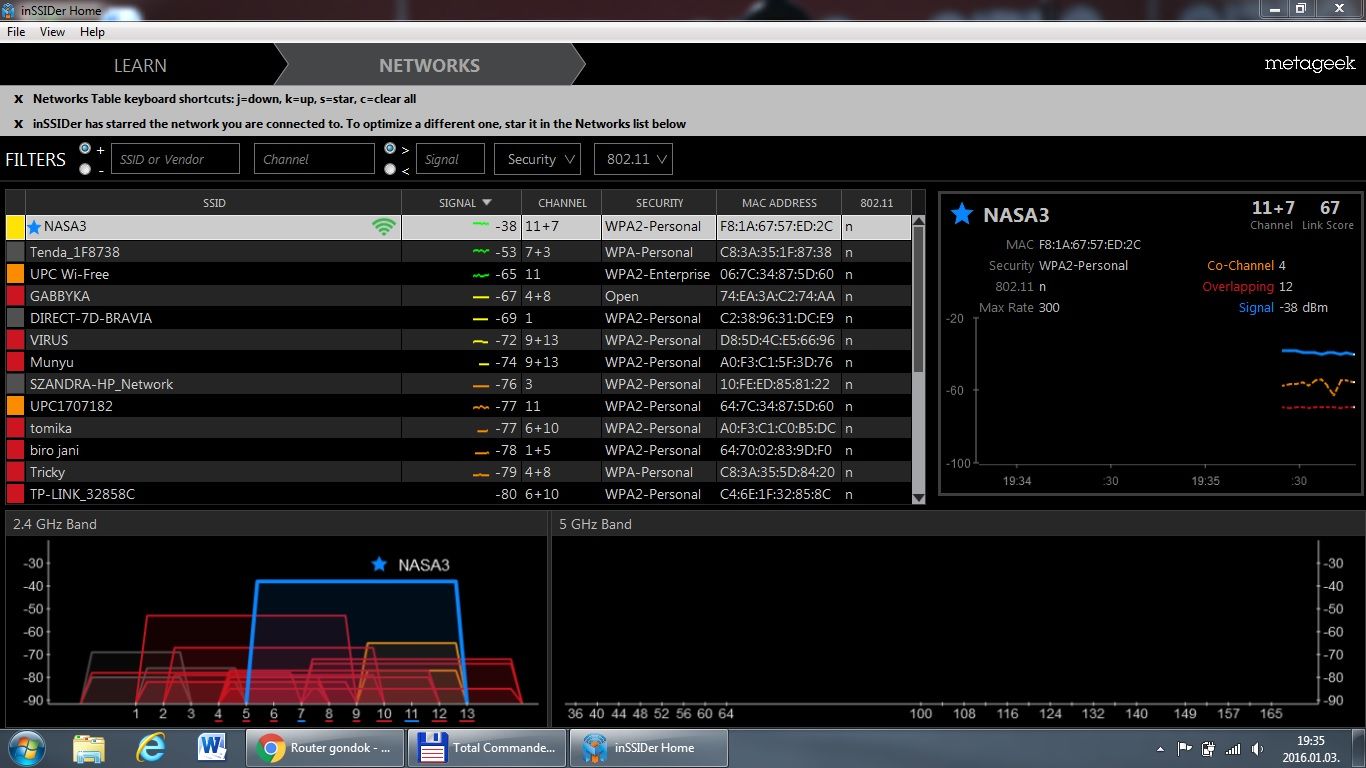Click the Signal filter input field
1366x768 pixels.
(449, 159)
